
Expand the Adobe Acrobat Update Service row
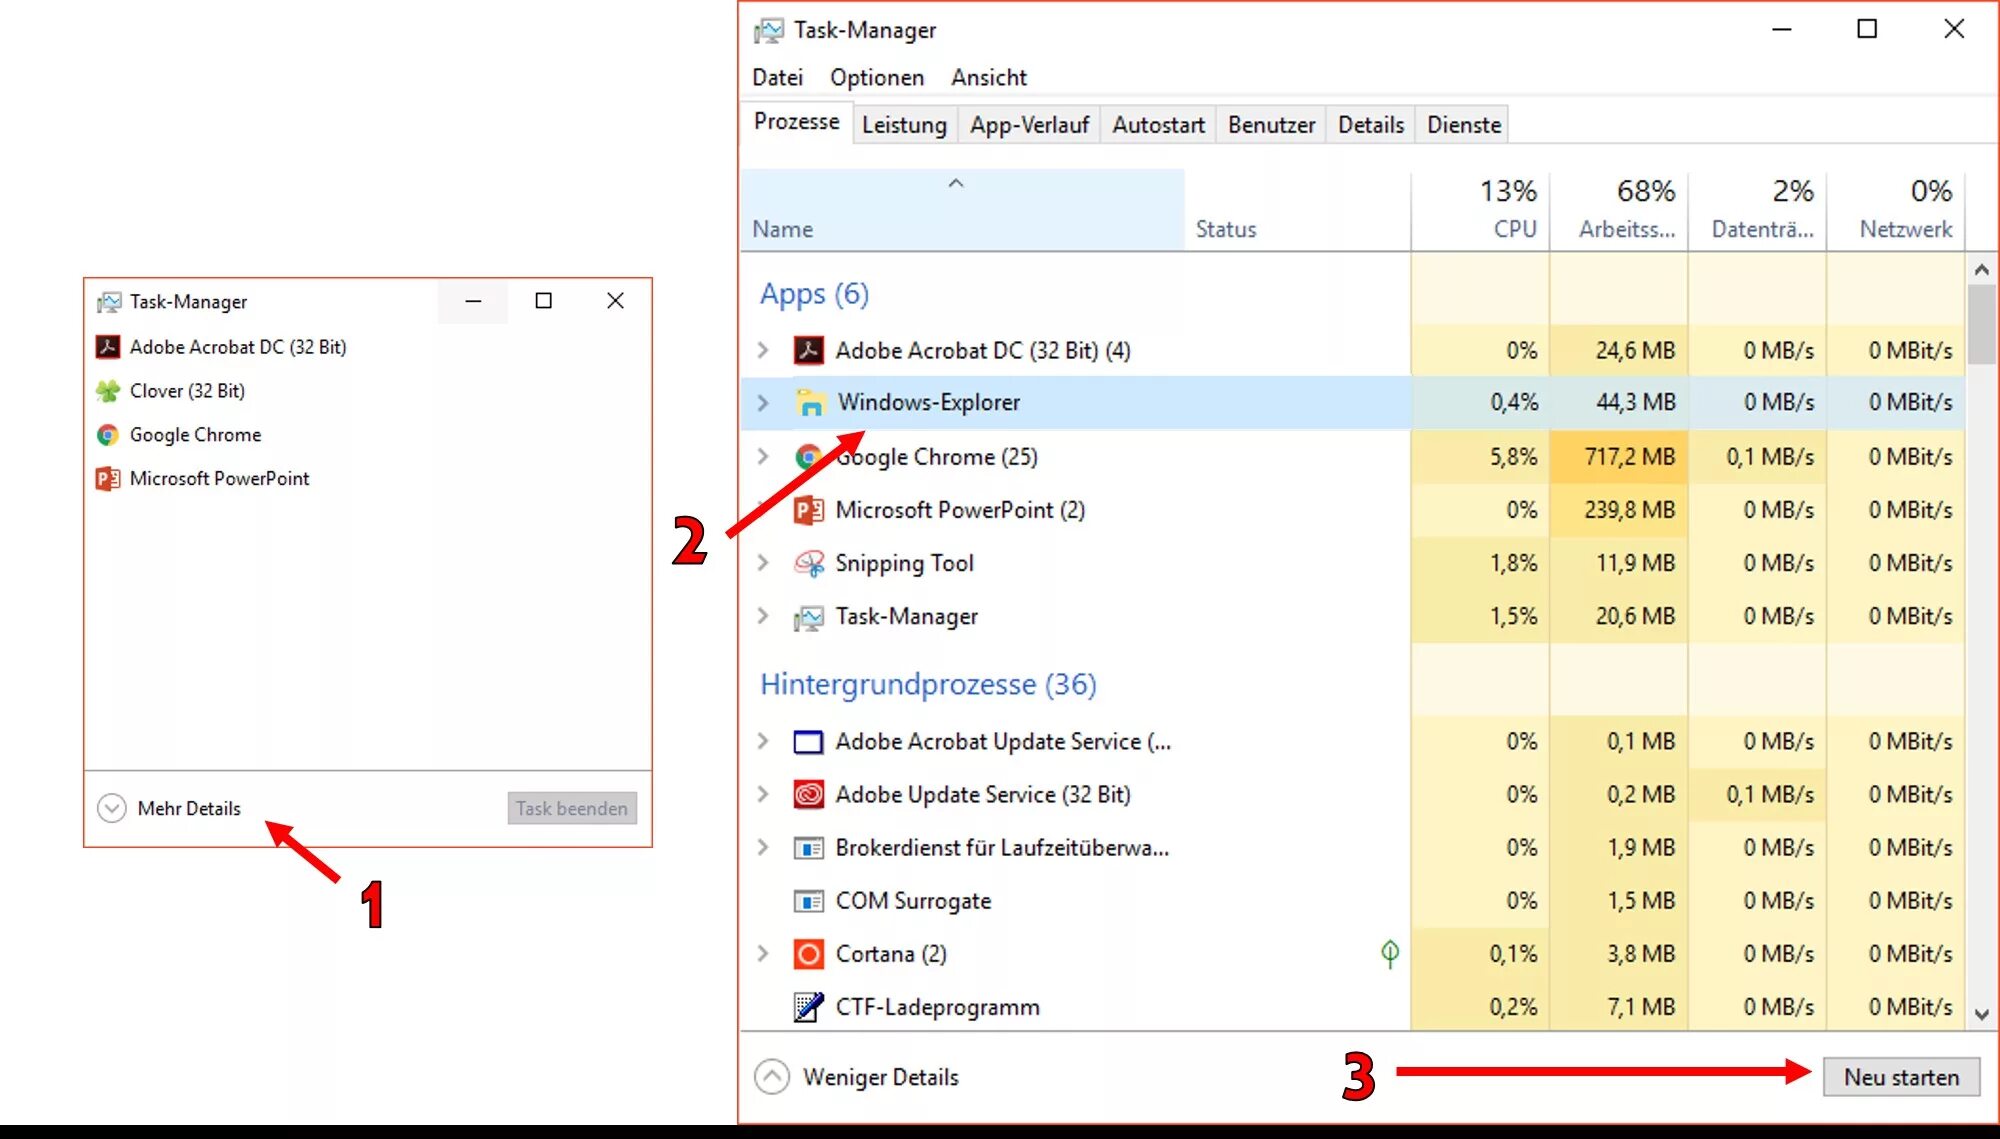763,741
